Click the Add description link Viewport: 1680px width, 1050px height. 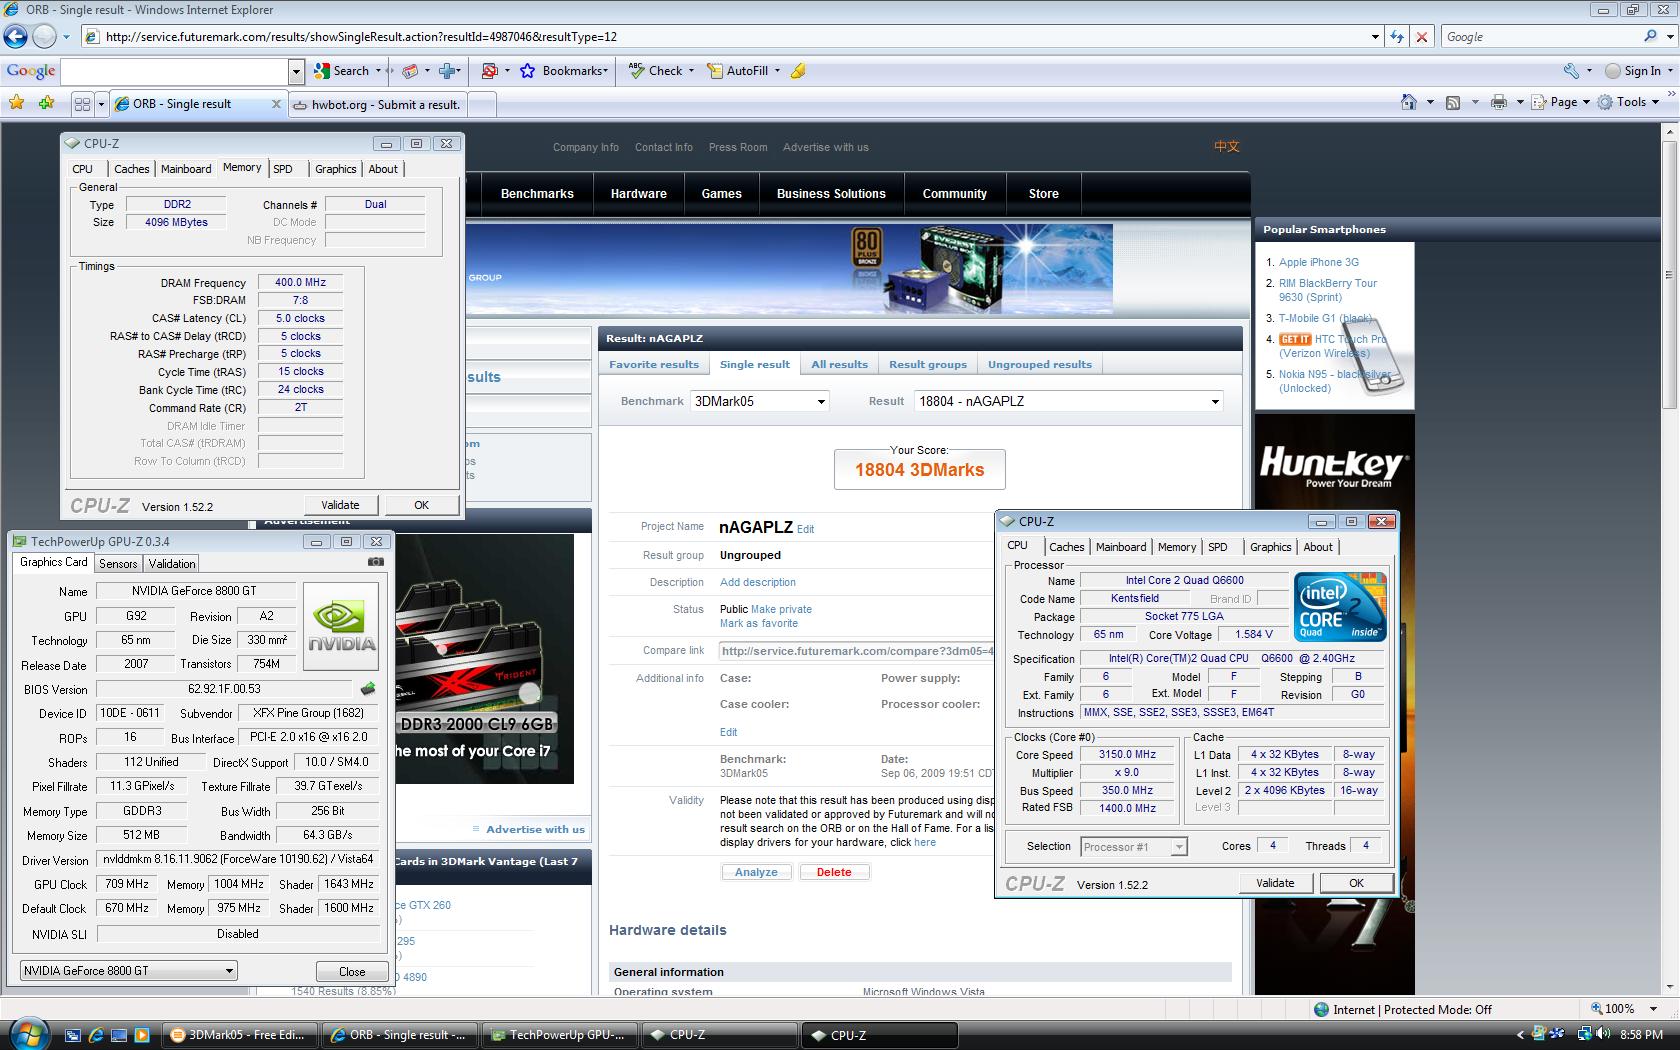[758, 582]
